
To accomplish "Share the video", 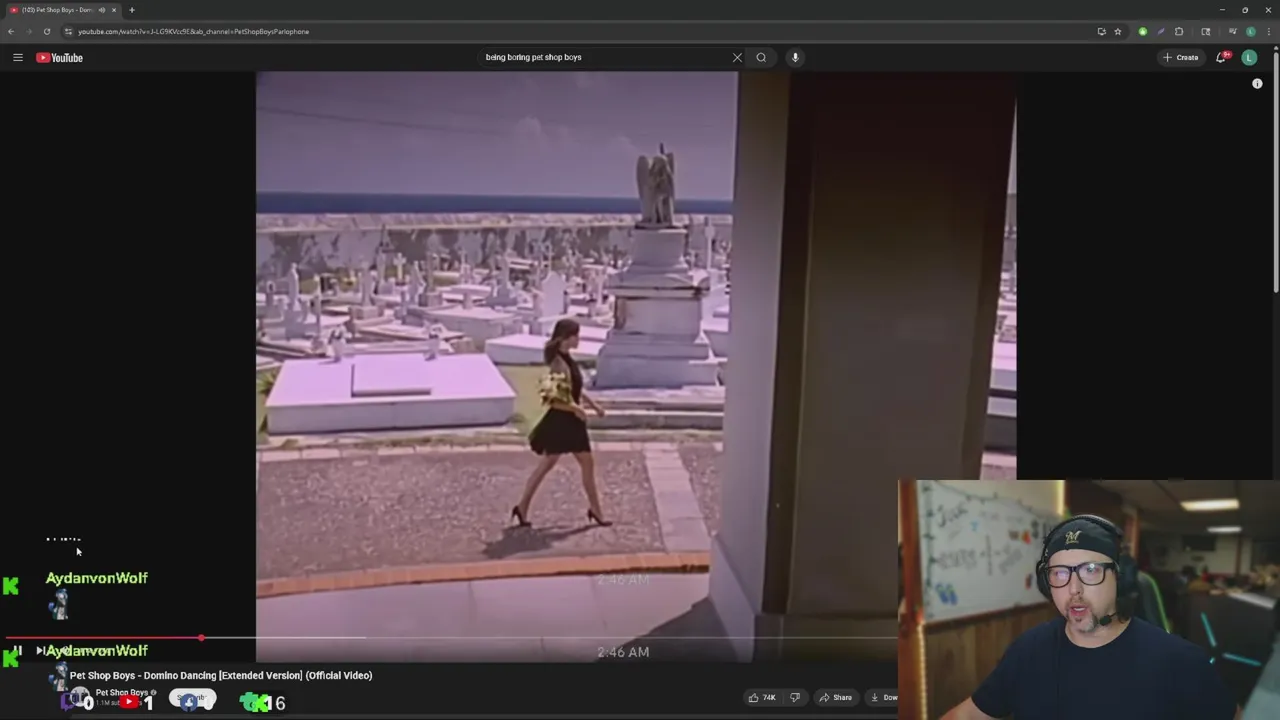I will [x=835, y=697].
